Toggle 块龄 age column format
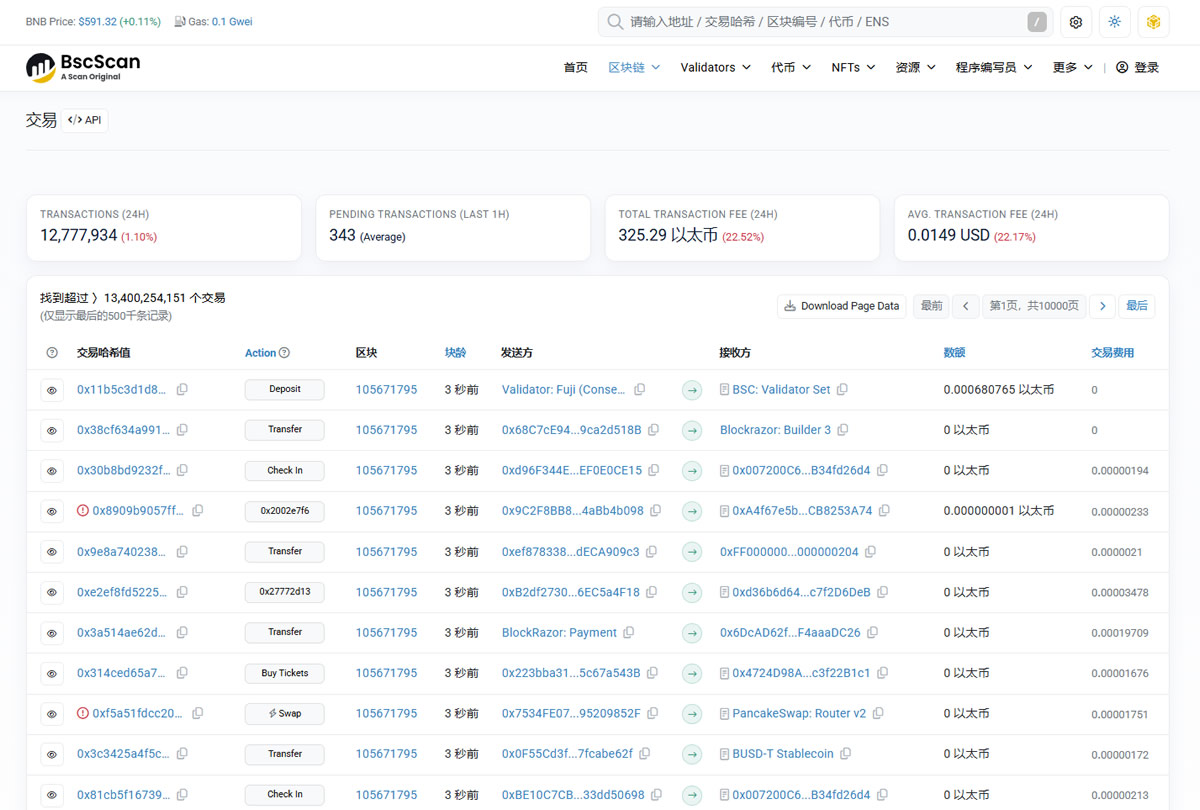Viewport: 1200px width, 810px height. point(456,353)
